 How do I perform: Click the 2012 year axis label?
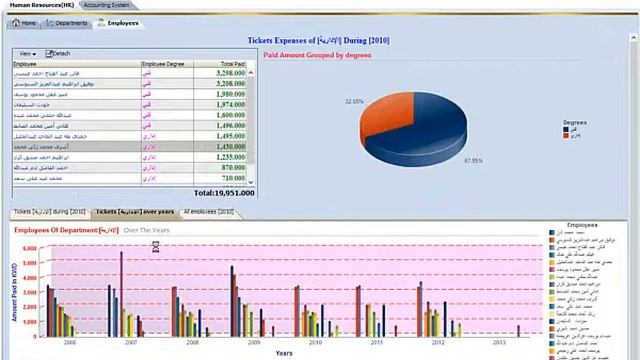[438, 343]
